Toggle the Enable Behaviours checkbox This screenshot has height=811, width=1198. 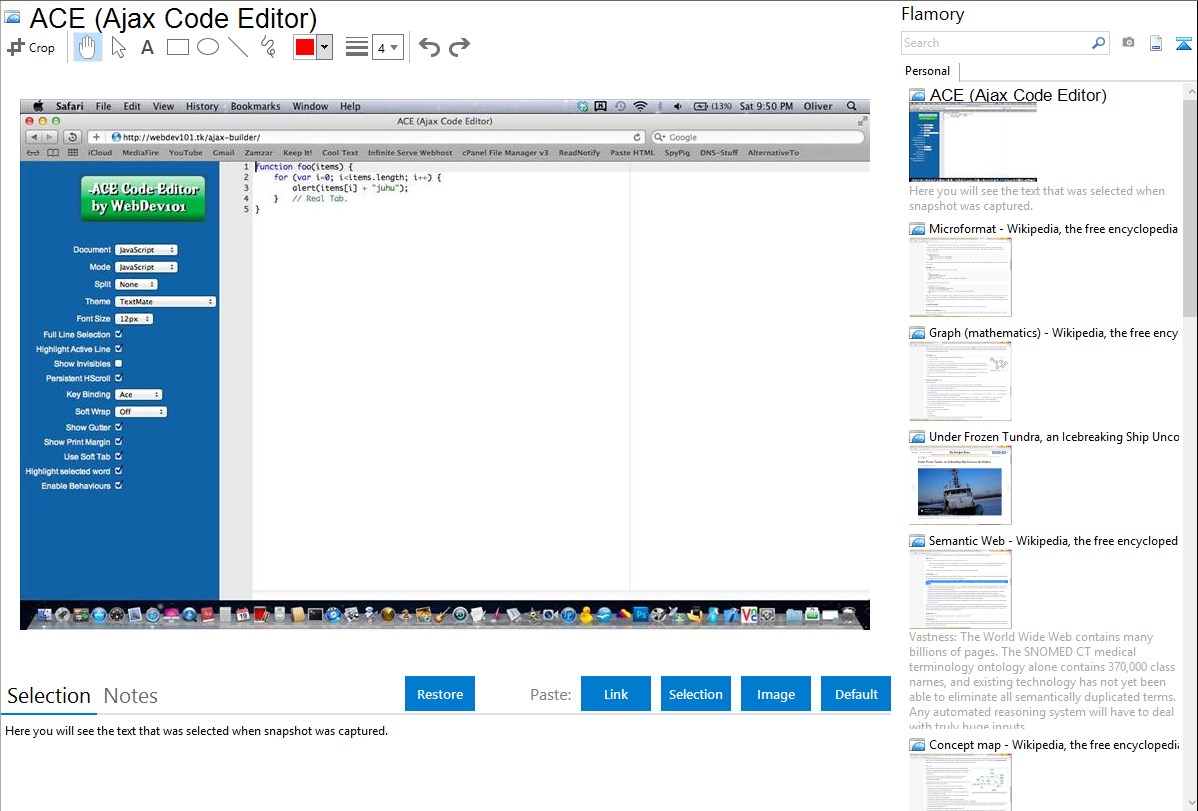coord(118,485)
